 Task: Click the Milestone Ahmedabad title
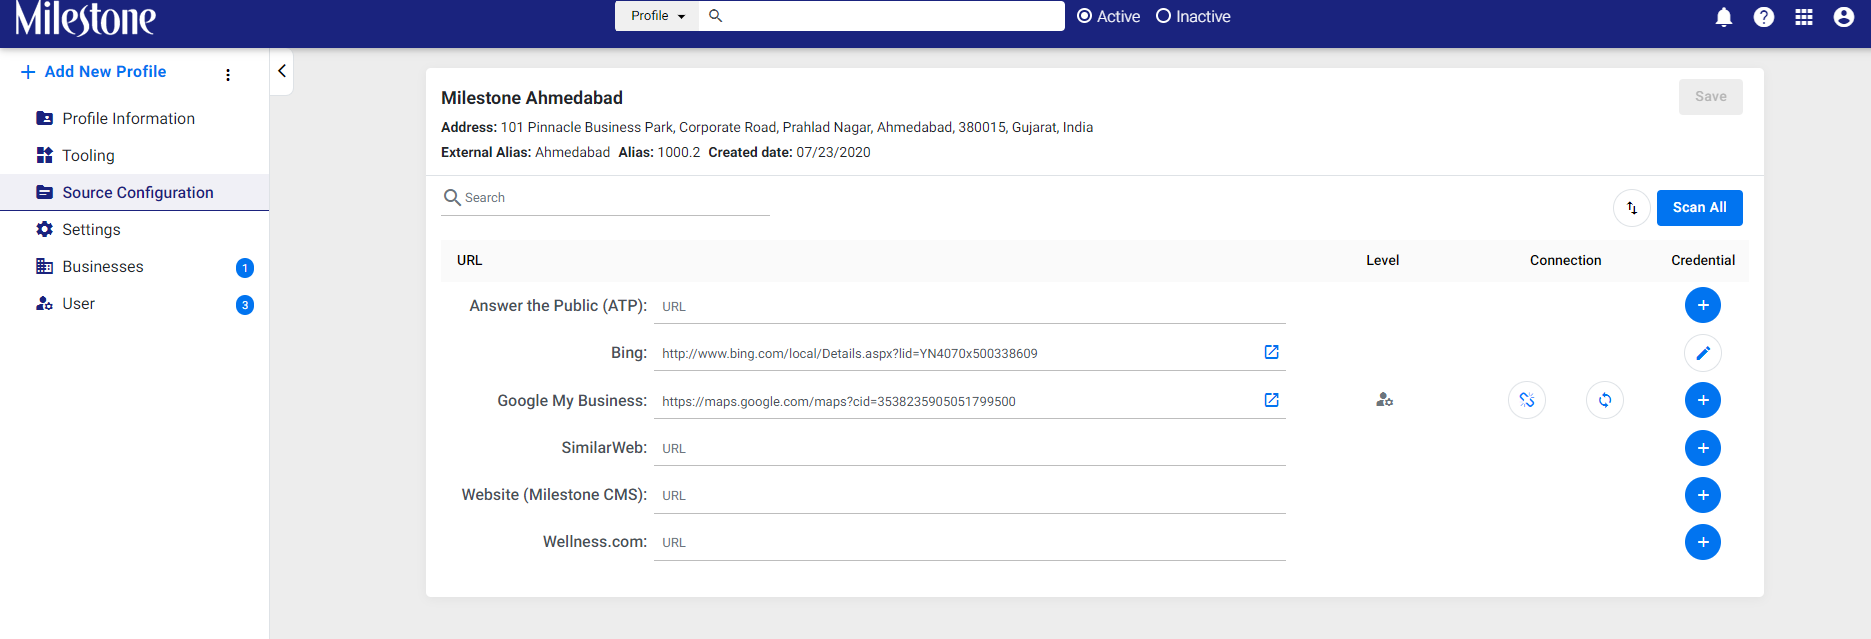[x=532, y=98]
